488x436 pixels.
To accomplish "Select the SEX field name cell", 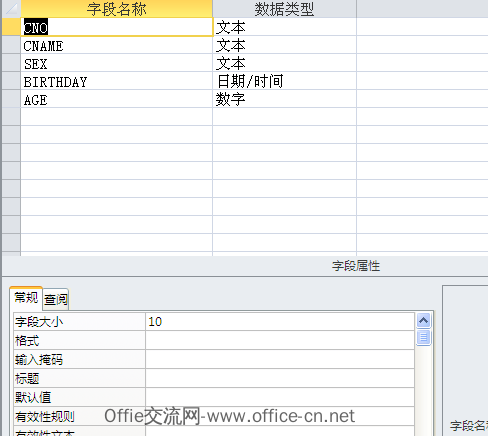I will [116, 63].
